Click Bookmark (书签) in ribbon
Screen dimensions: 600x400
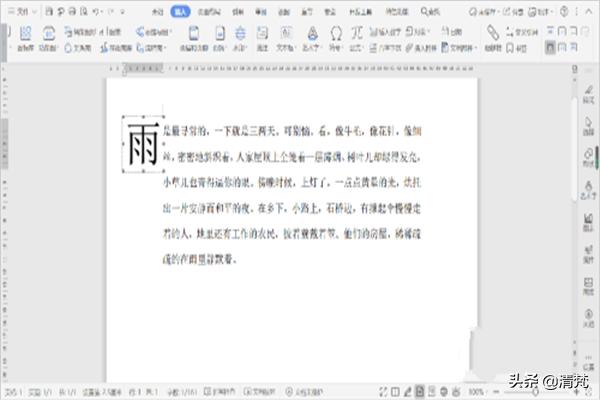click(517, 48)
